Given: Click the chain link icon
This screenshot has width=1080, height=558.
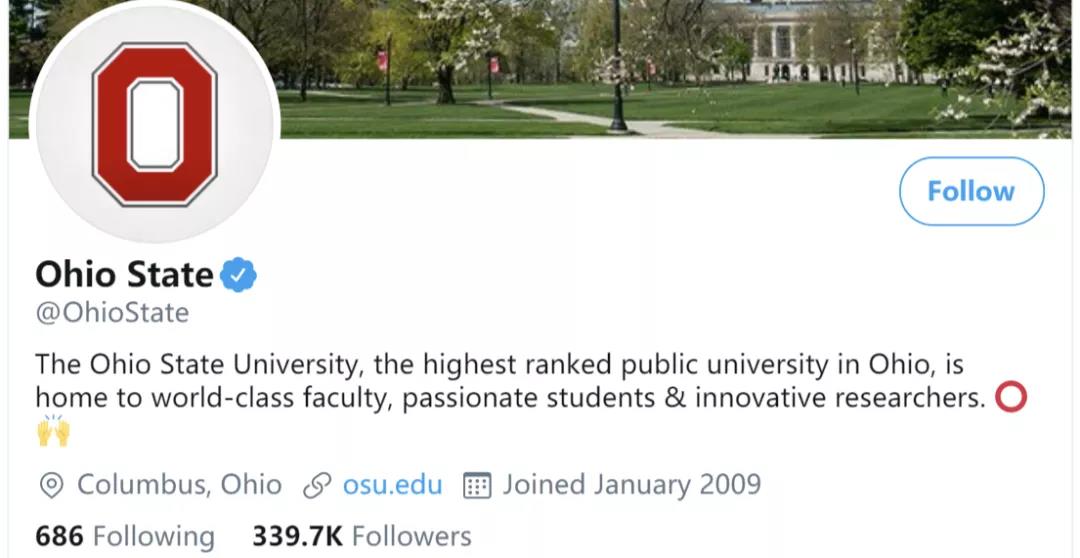Looking at the screenshot, I should [x=317, y=486].
